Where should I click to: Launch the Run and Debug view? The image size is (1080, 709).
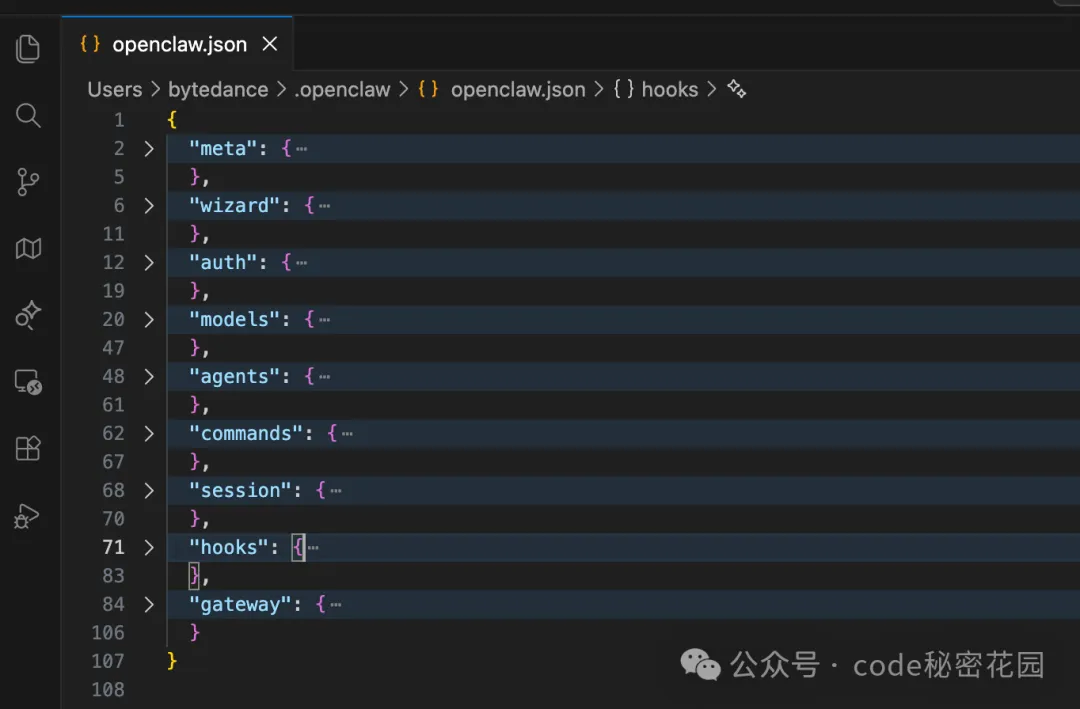[x=28, y=515]
